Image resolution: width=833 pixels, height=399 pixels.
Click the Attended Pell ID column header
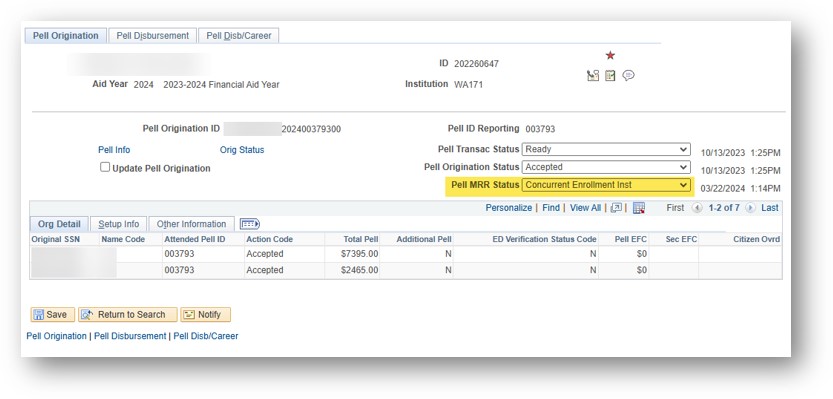(195, 239)
